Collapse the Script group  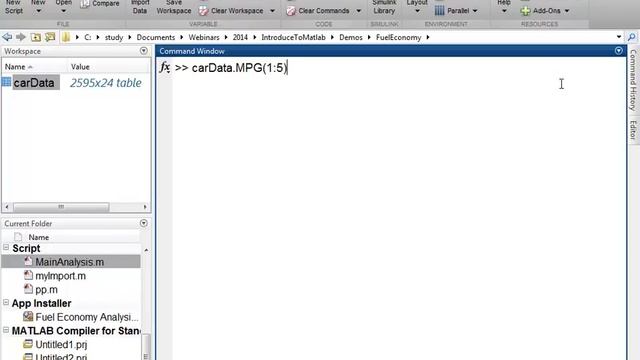[6, 247]
